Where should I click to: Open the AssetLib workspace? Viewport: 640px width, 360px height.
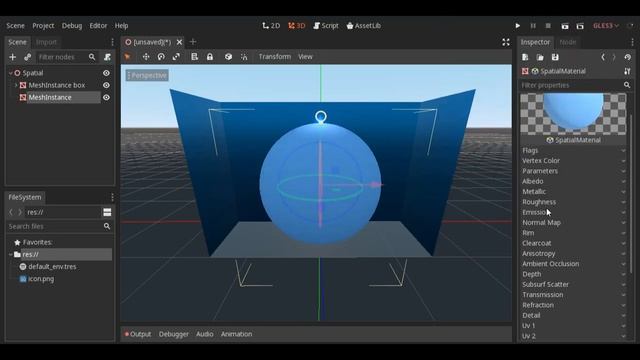click(364, 26)
